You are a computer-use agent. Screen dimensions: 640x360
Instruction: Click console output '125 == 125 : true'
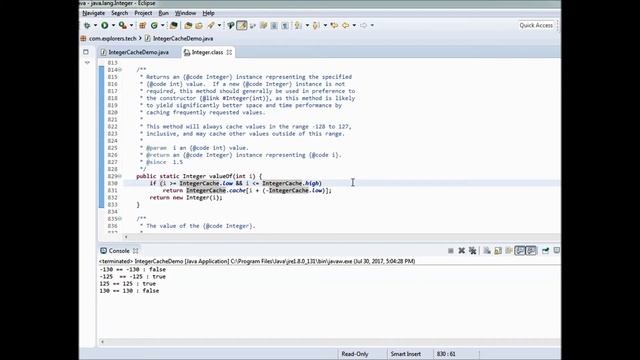(128, 284)
